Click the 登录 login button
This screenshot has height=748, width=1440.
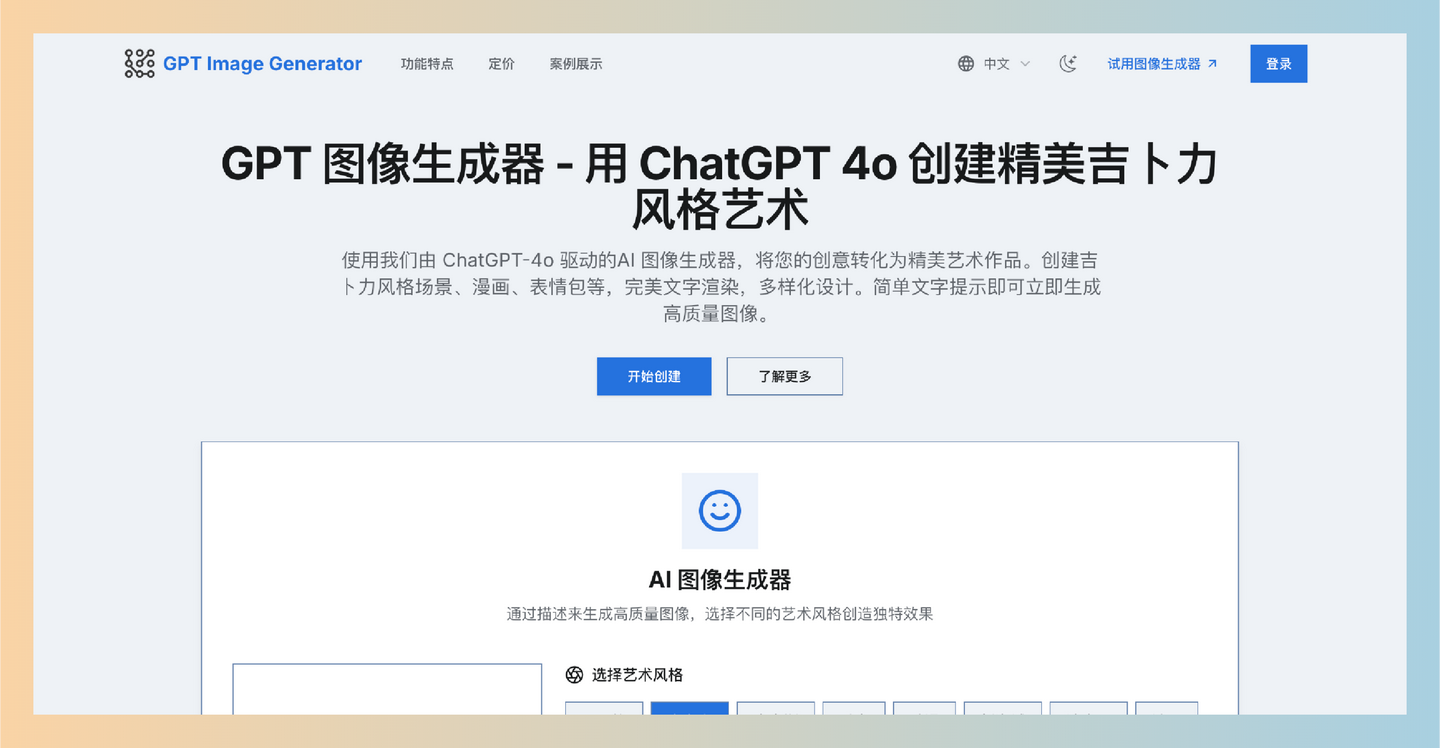(1278, 64)
